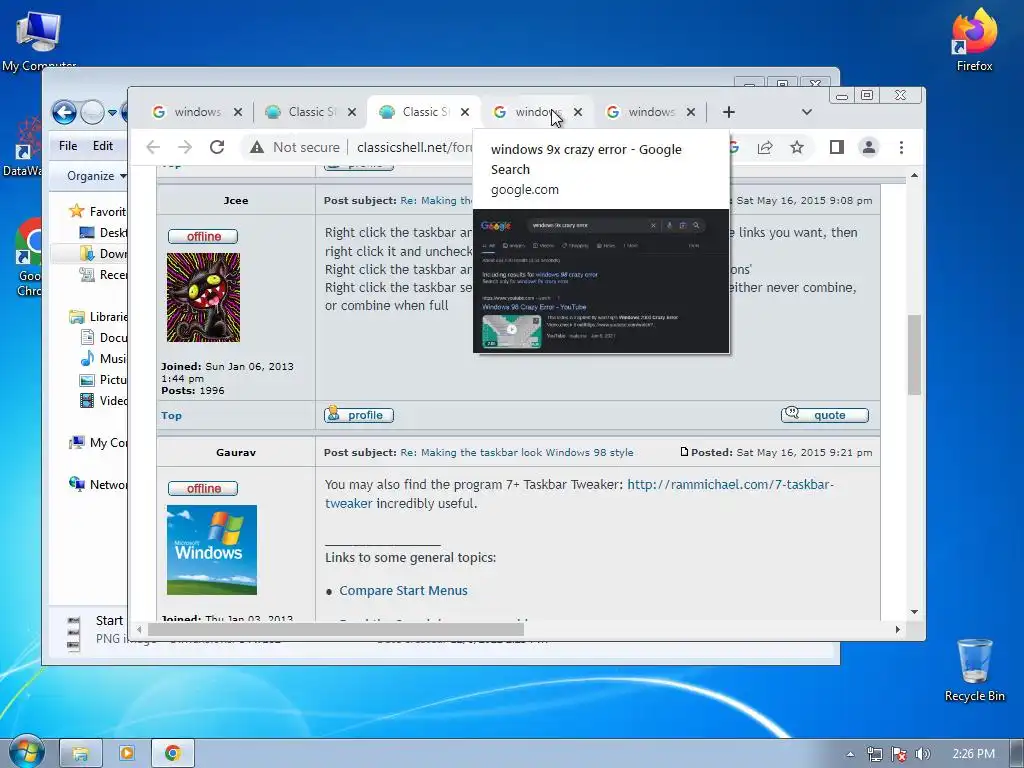The width and height of the screenshot is (1024, 768).
Task: Close the hovered windows 9x crazy error tab
Action: [577, 112]
